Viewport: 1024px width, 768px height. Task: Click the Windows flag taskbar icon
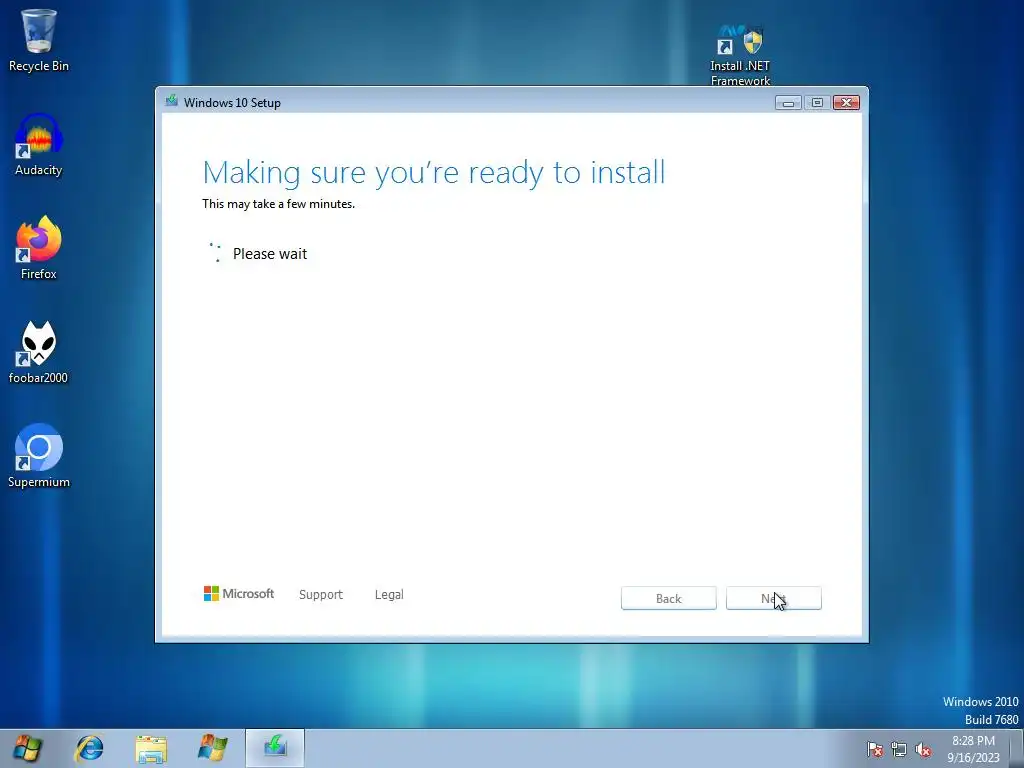(x=212, y=748)
